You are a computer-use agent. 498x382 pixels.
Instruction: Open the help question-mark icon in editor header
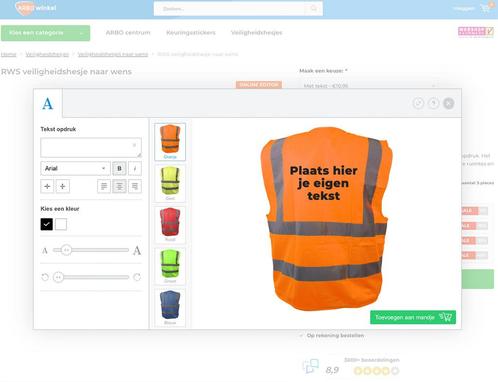click(x=433, y=103)
